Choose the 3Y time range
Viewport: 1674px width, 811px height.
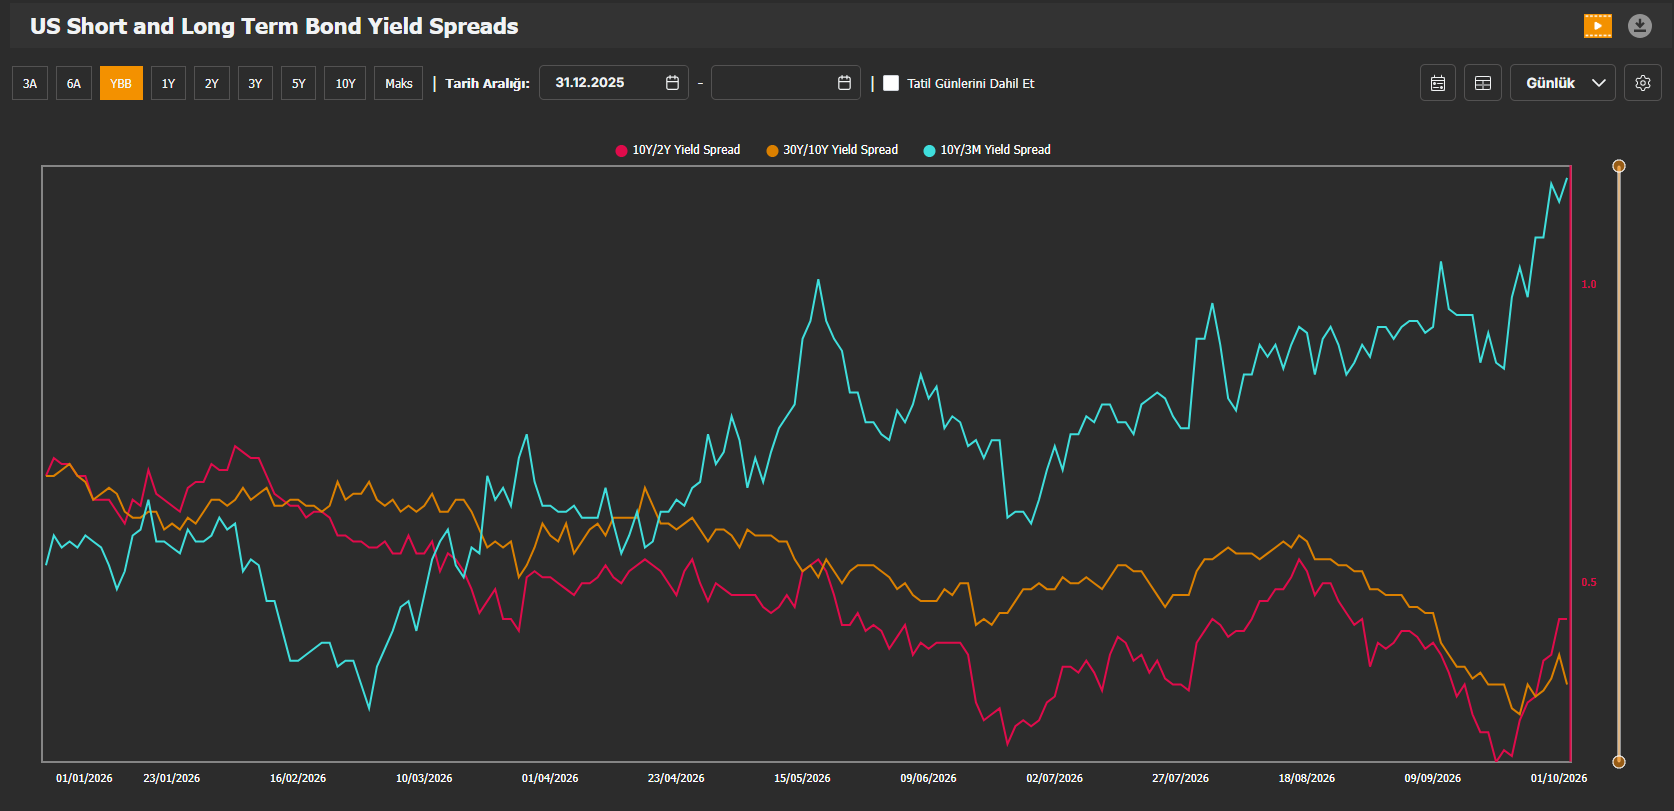point(255,83)
